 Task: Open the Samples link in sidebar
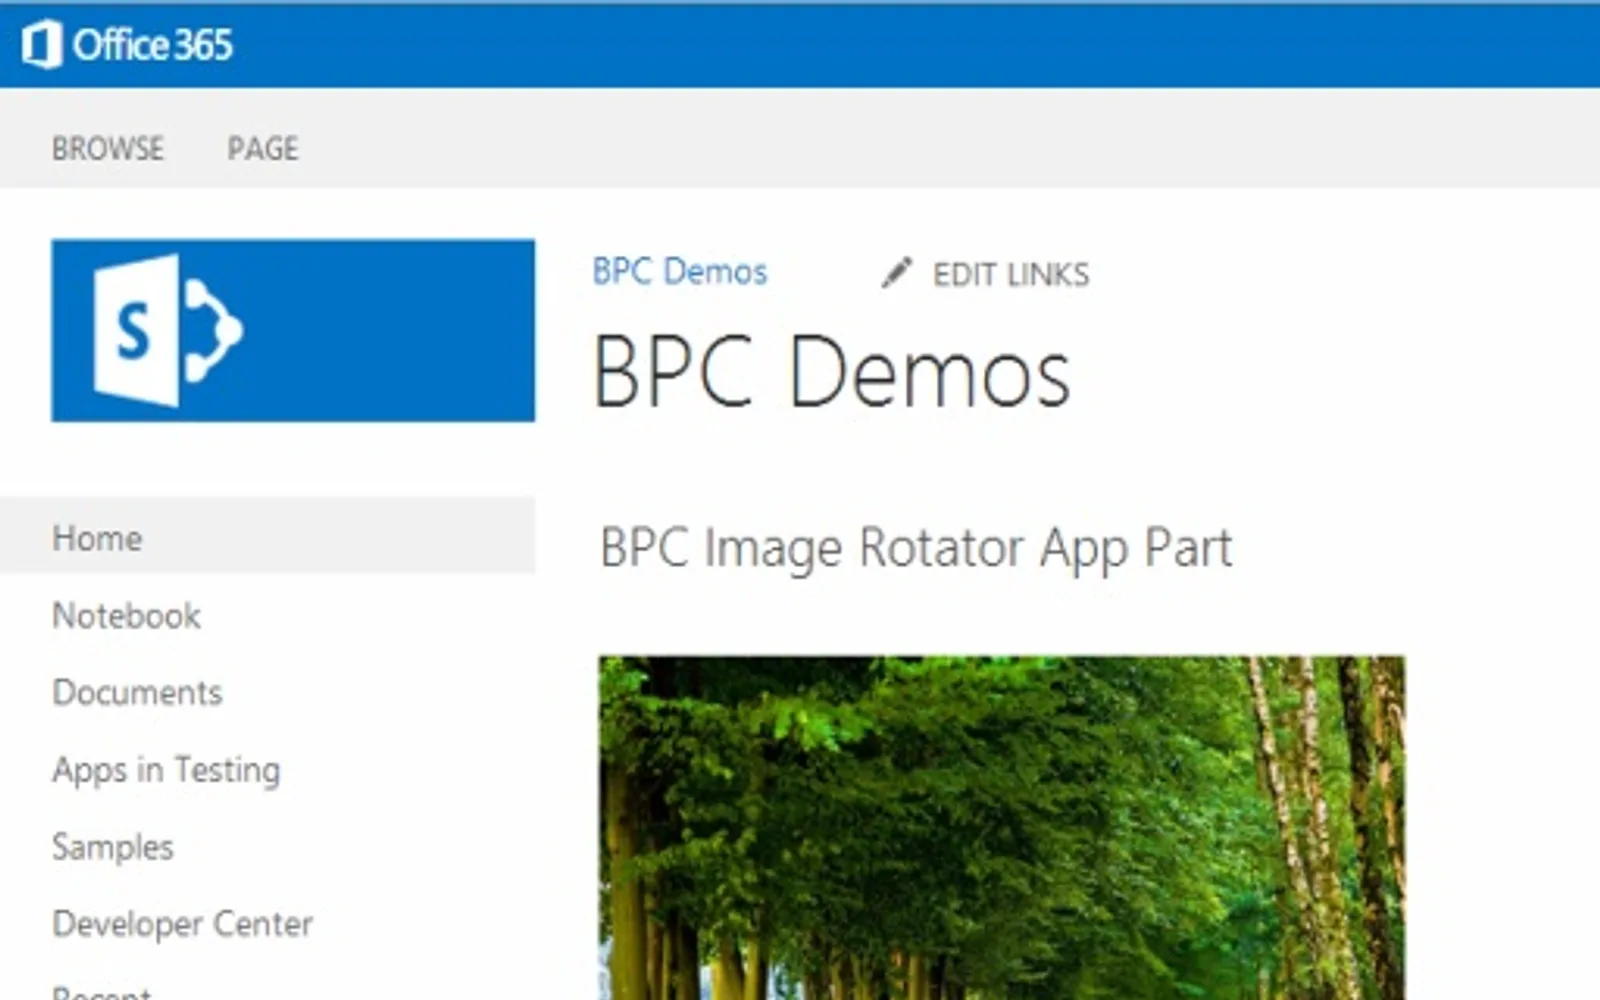113,847
